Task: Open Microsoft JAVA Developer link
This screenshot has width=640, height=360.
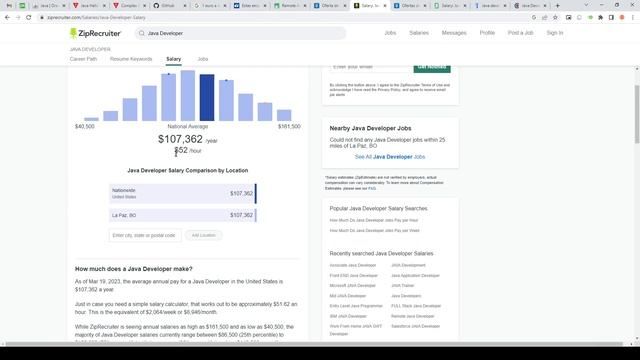Action: (x=352, y=286)
